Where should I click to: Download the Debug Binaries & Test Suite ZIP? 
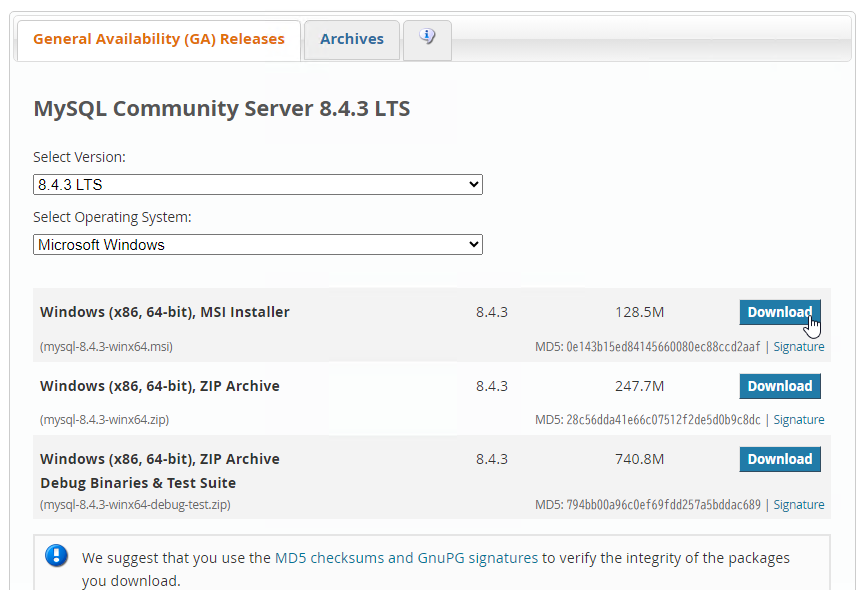(x=780, y=459)
